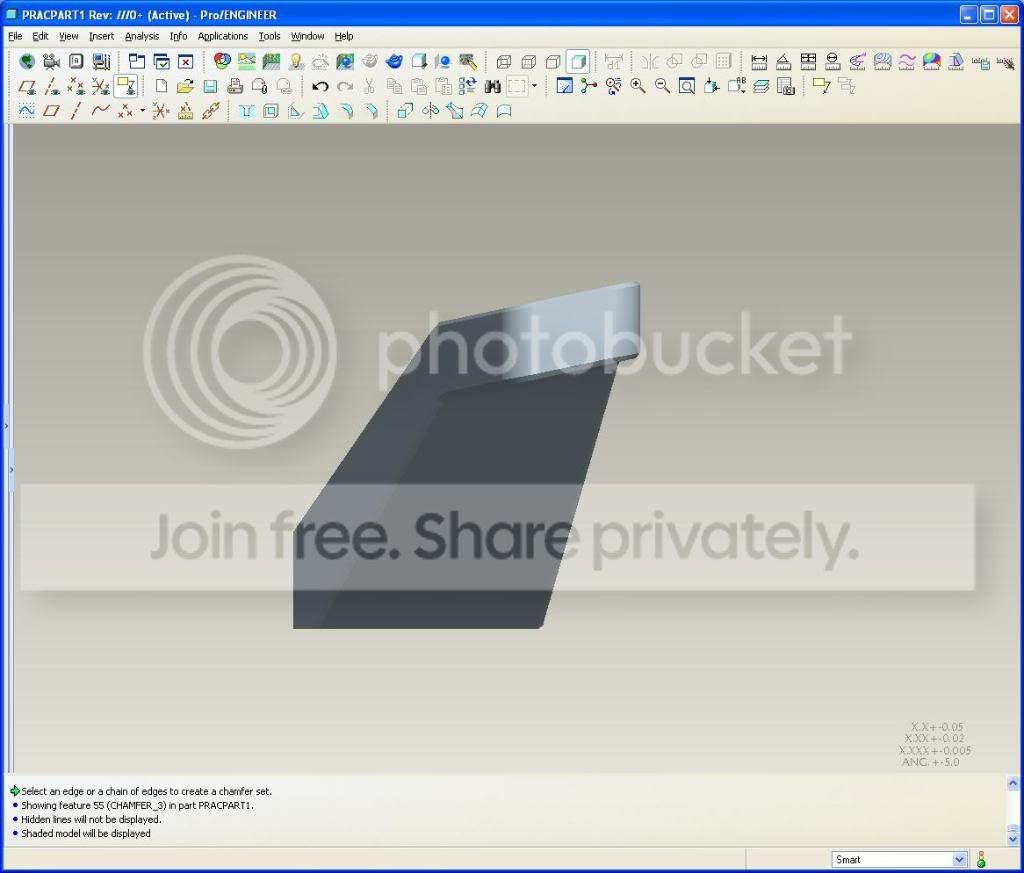
Task: Create a datum curve
Action: tap(101, 111)
